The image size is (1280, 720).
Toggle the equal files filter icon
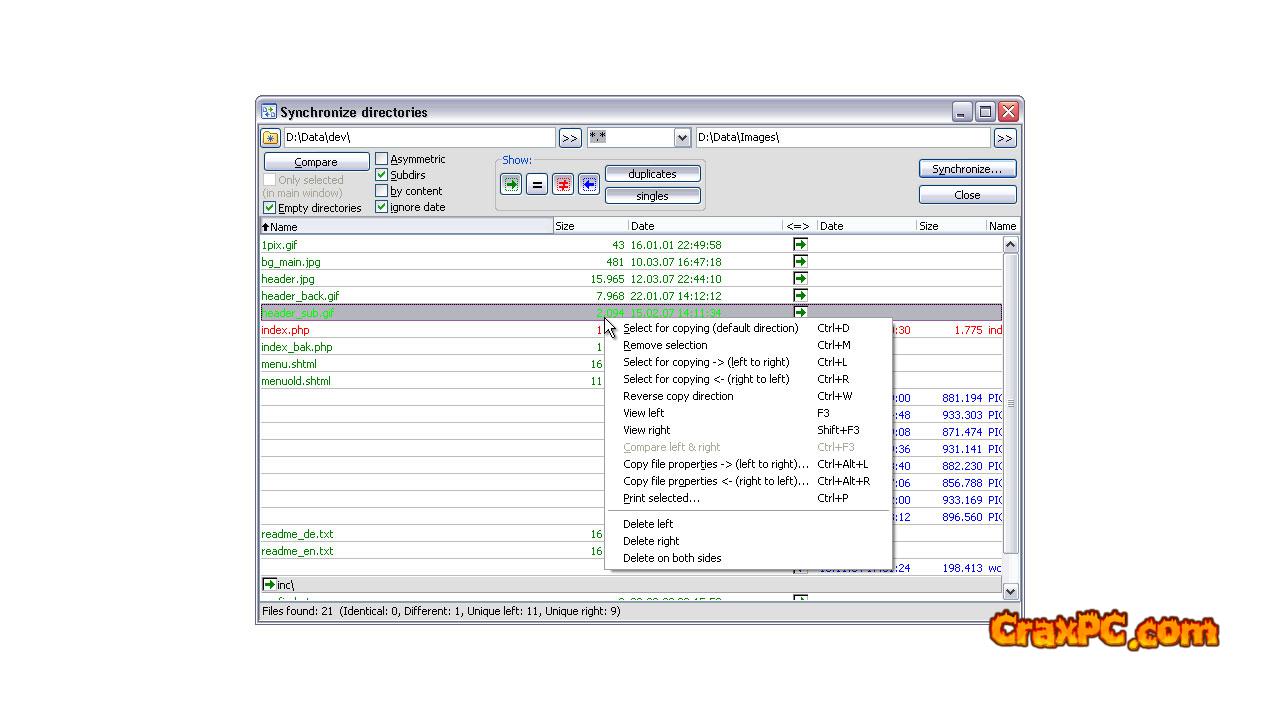click(x=537, y=184)
